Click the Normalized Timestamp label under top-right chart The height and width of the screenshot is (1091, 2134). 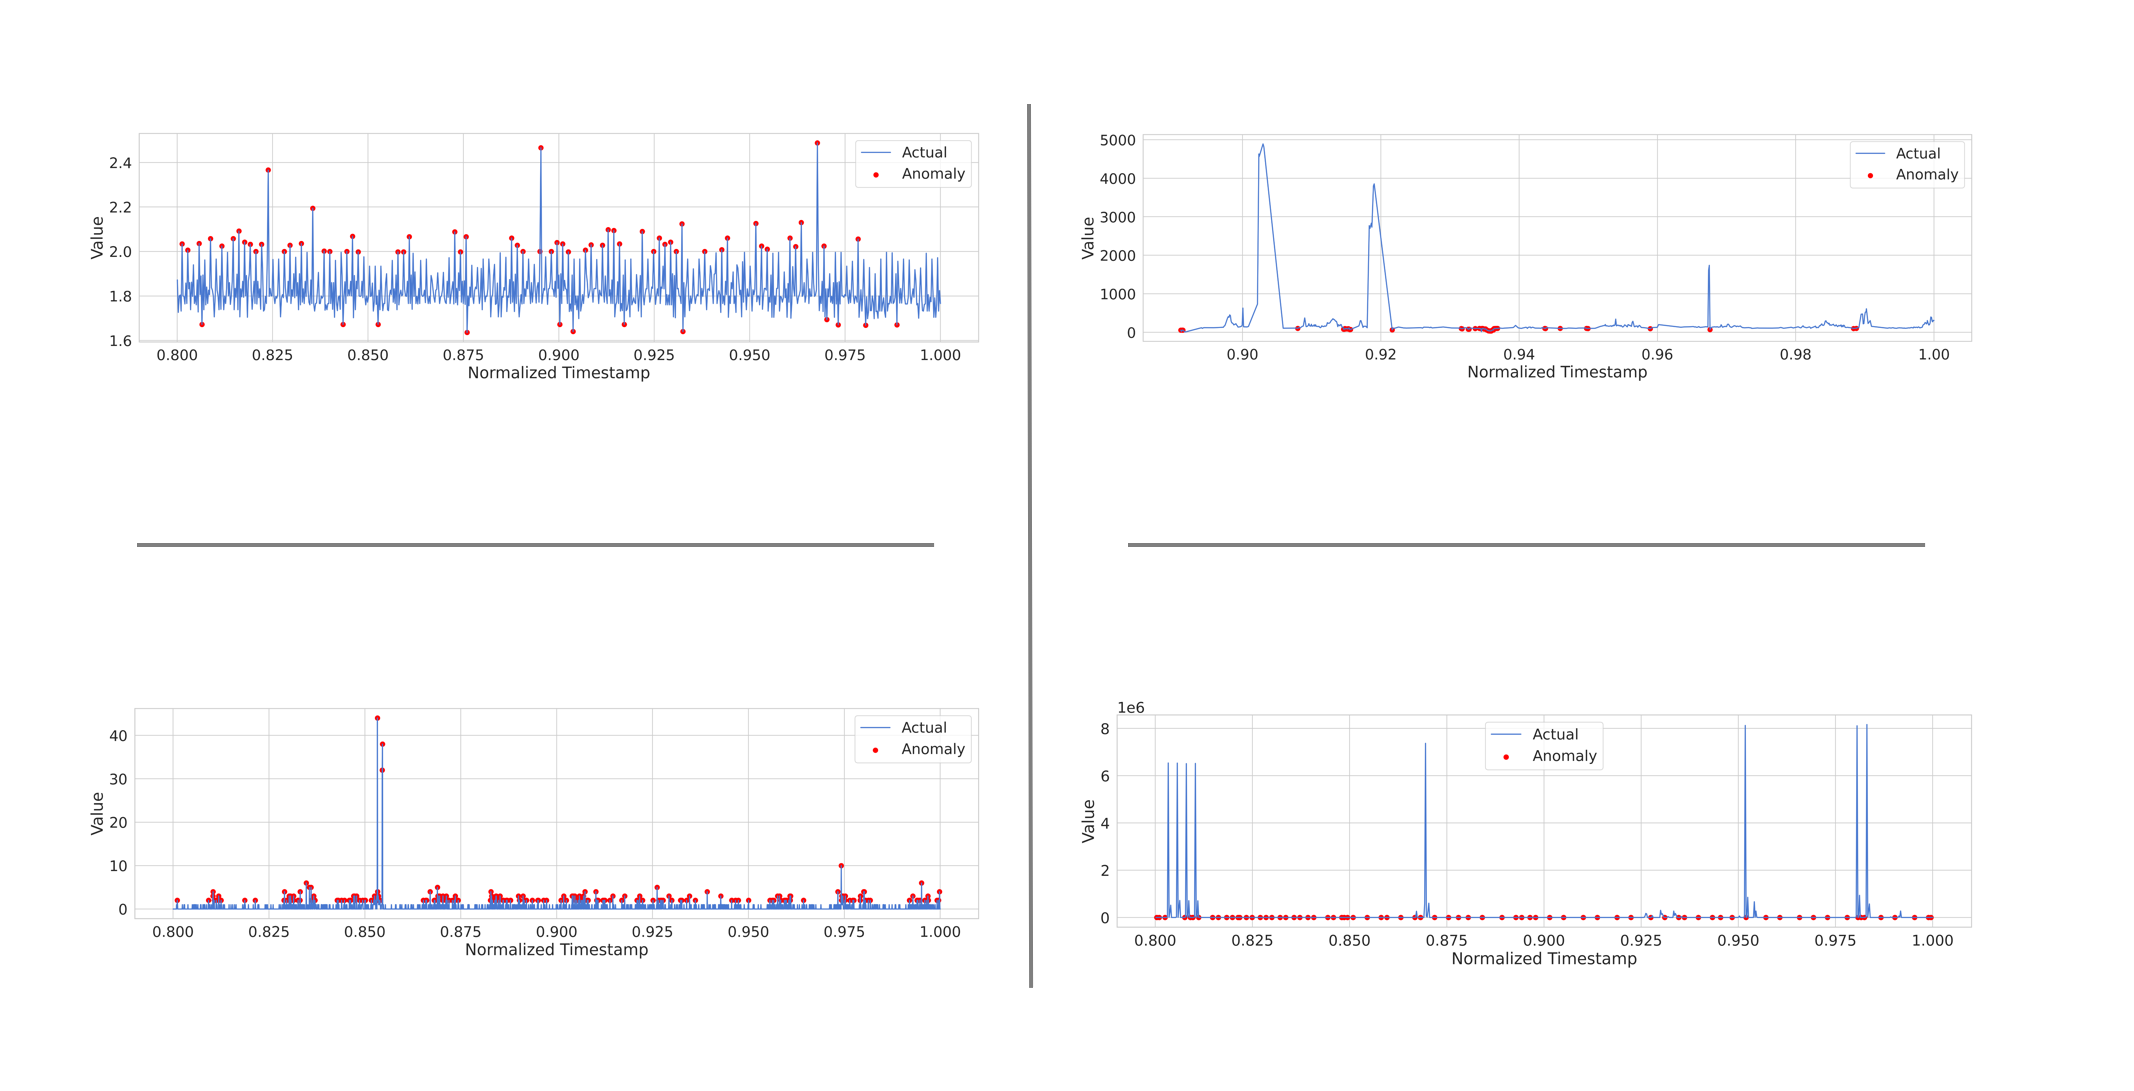1556,372
